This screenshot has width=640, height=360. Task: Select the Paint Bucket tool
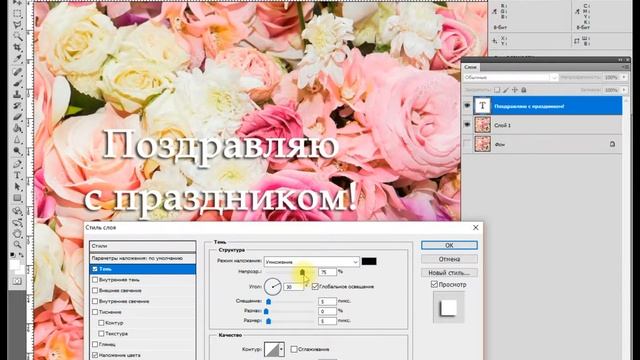[x=17, y=129]
